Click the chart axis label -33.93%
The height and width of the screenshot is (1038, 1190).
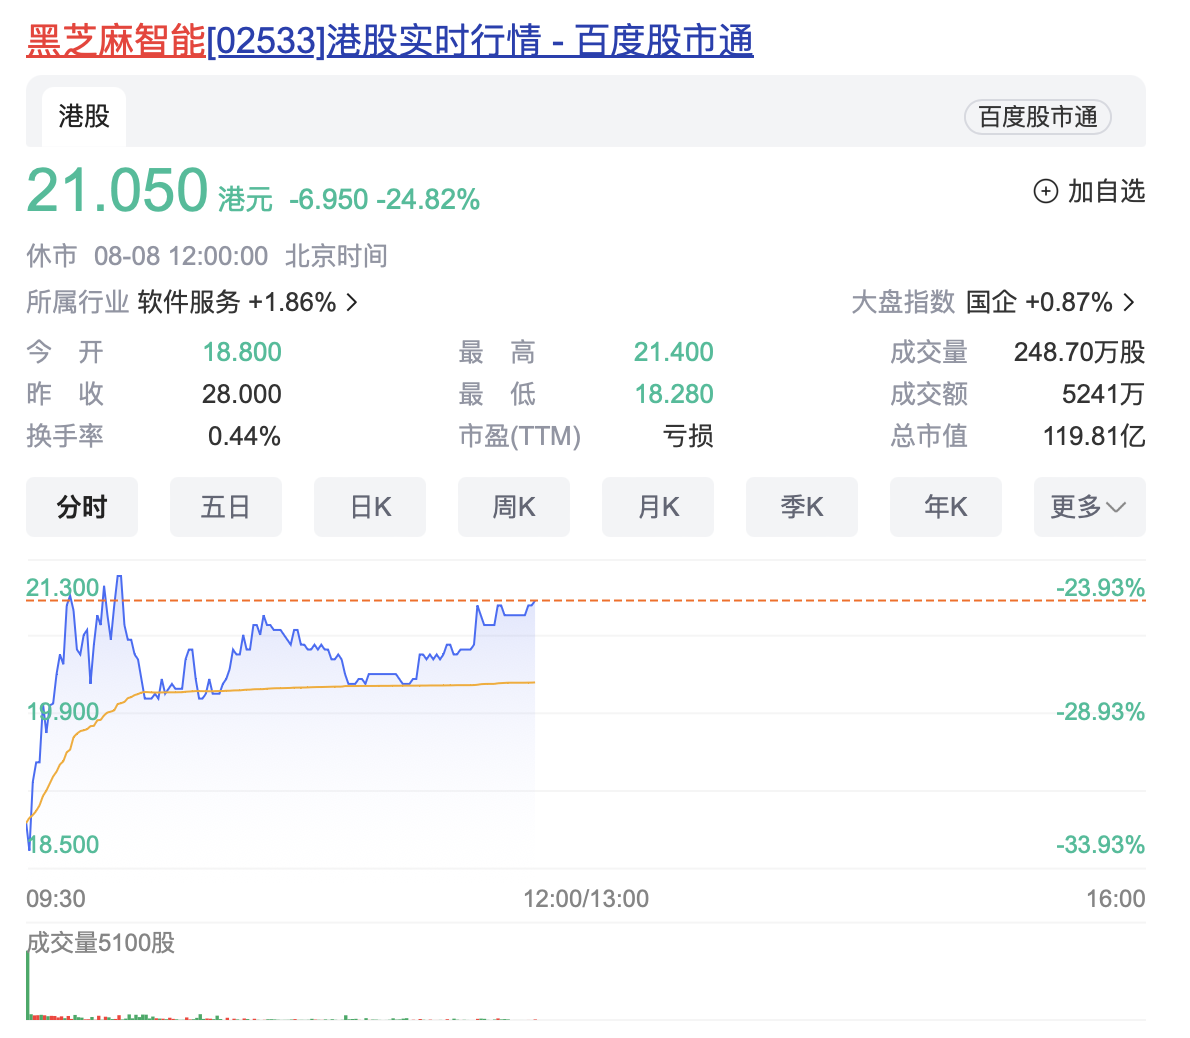click(x=1100, y=845)
